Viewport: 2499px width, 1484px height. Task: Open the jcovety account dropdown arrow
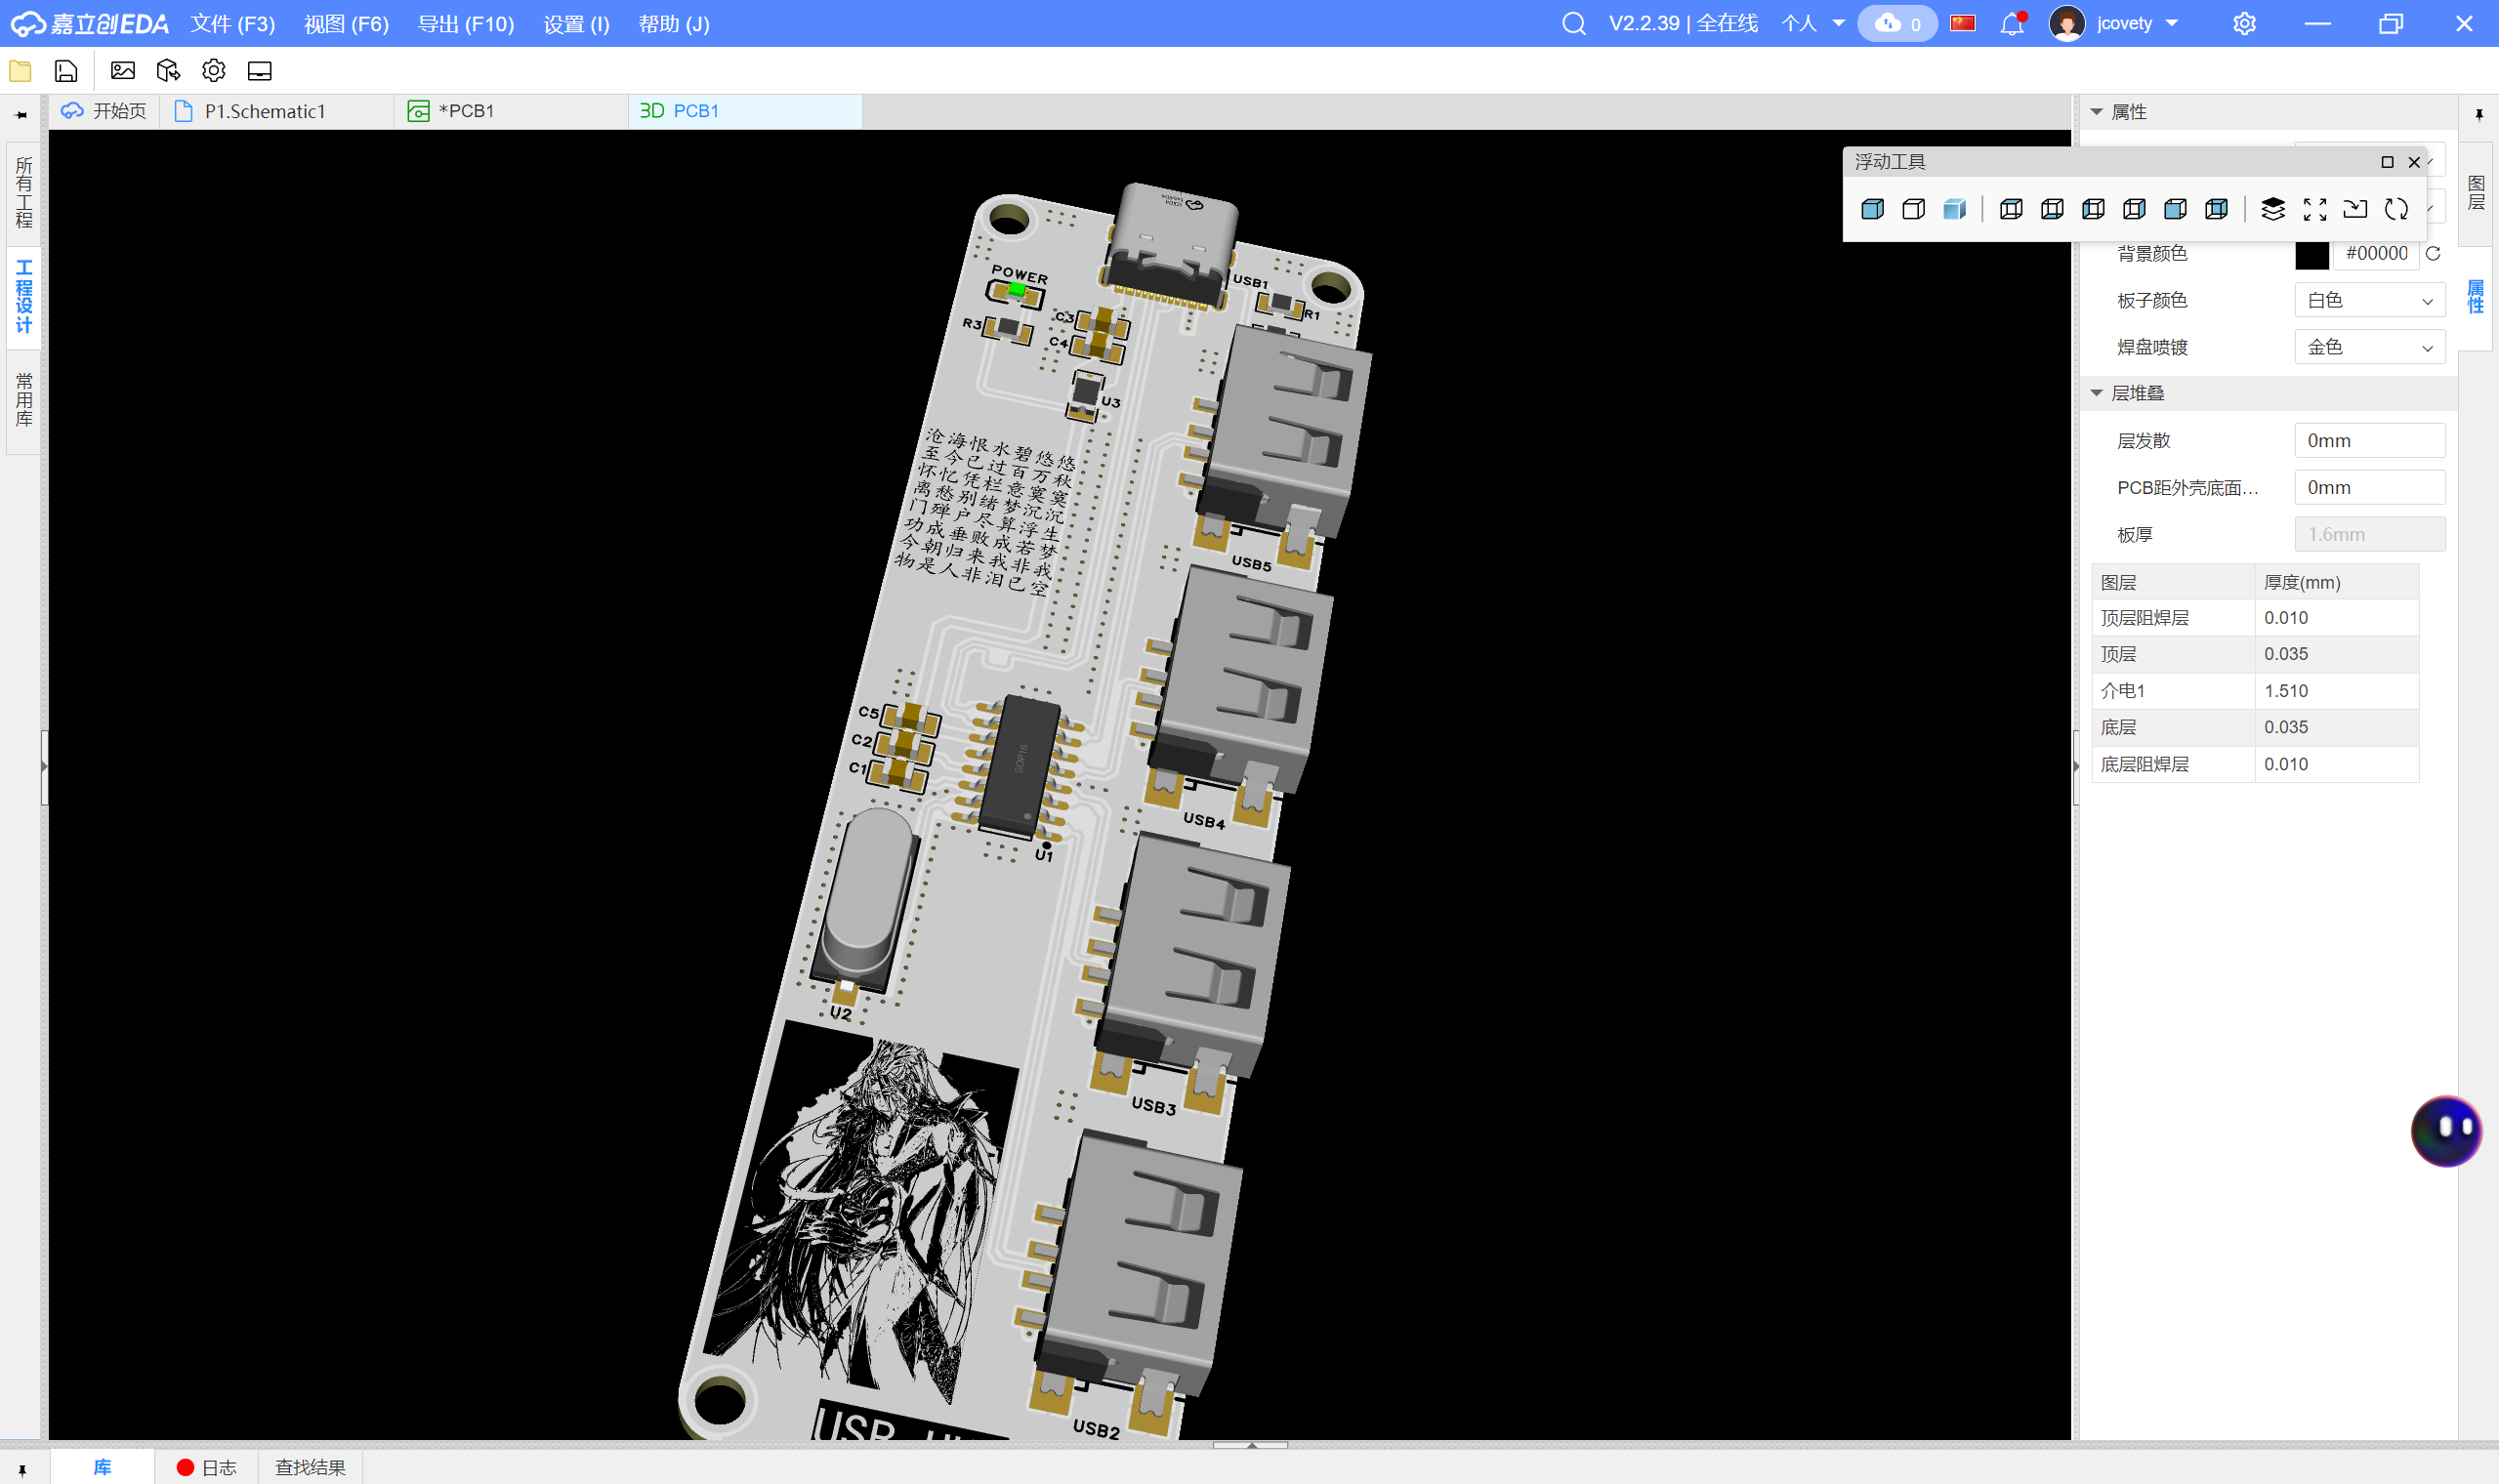pyautogui.click(x=2172, y=23)
